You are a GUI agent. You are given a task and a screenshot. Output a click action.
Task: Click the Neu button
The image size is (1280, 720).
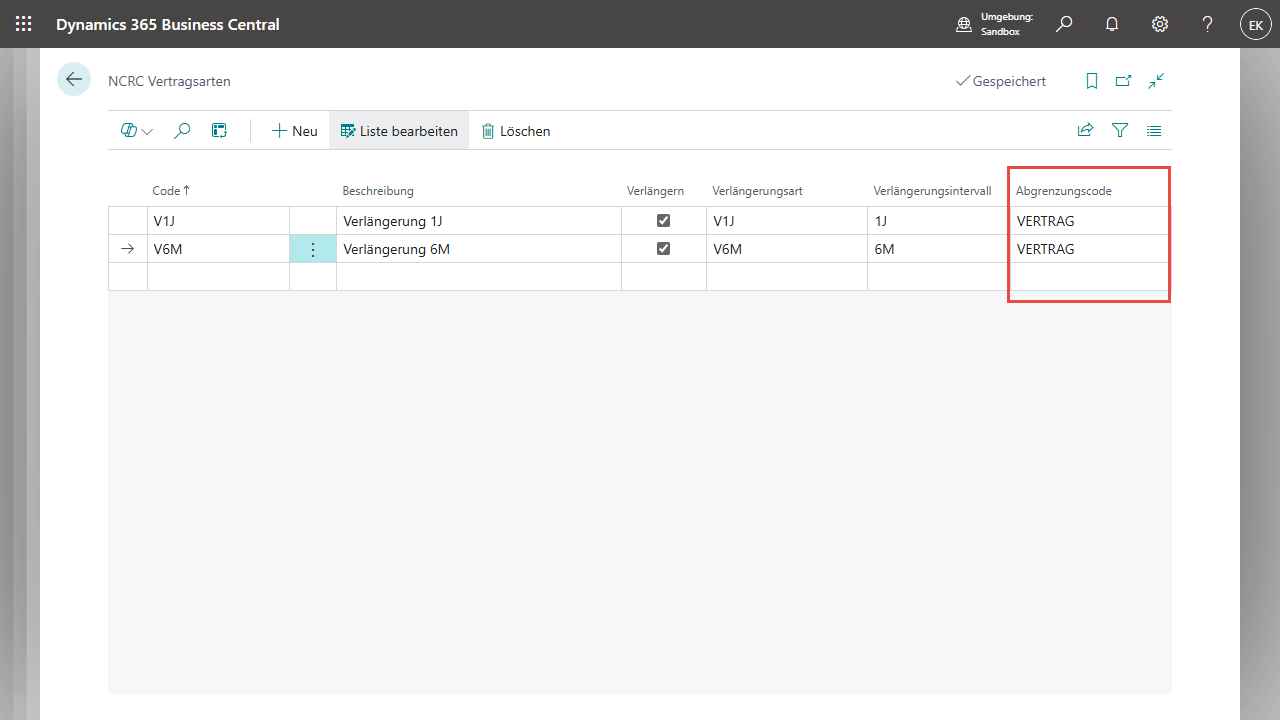click(295, 131)
